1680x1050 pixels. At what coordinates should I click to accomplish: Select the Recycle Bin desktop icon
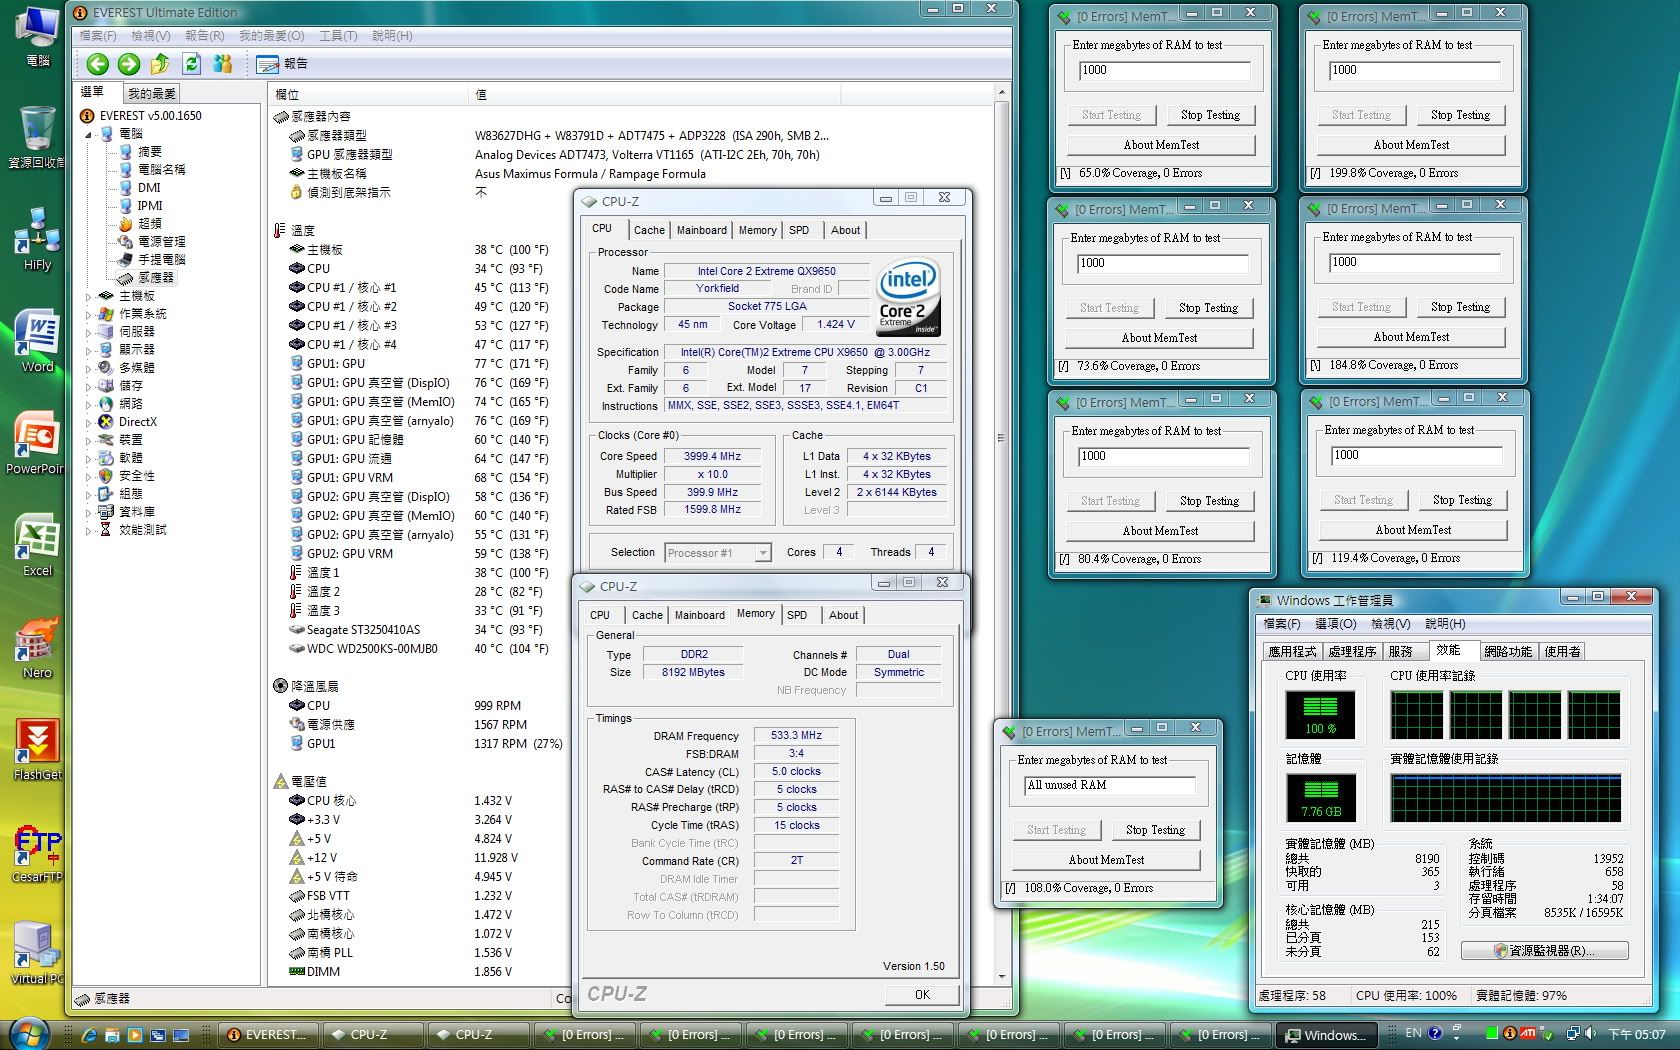tap(37, 137)
